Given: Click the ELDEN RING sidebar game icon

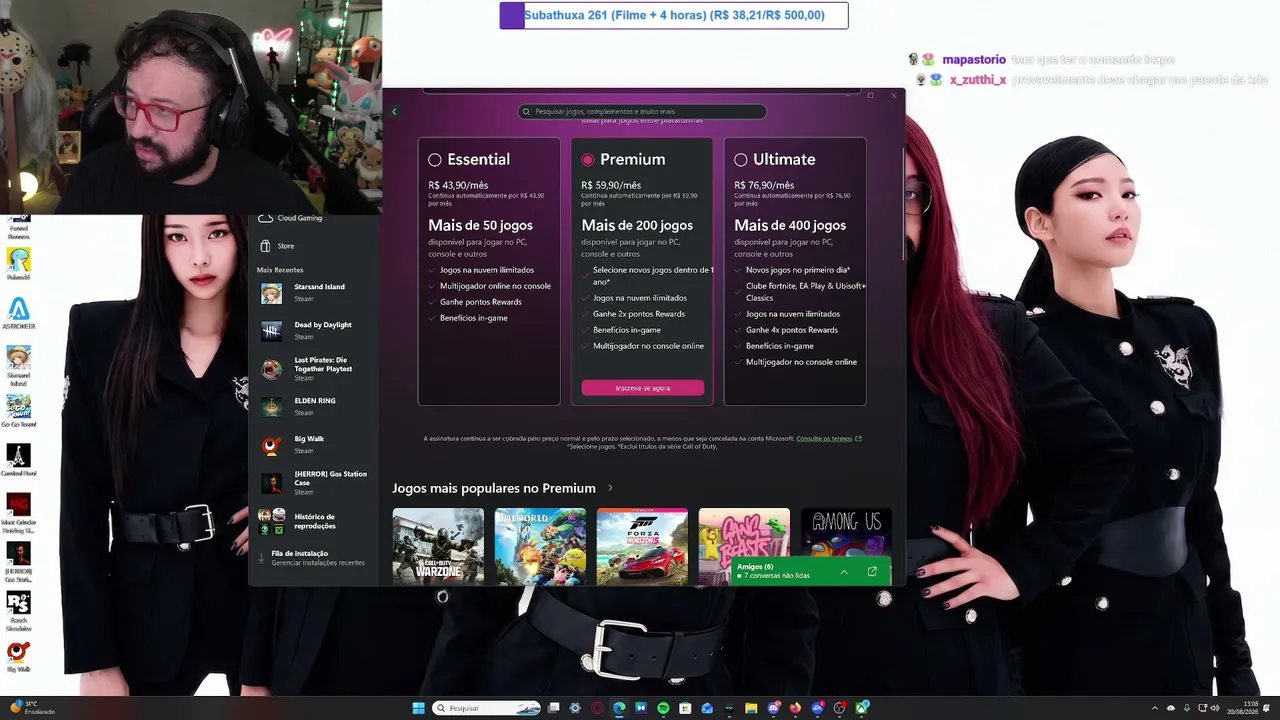Looking at the screenshot, I should click(271, 407).
